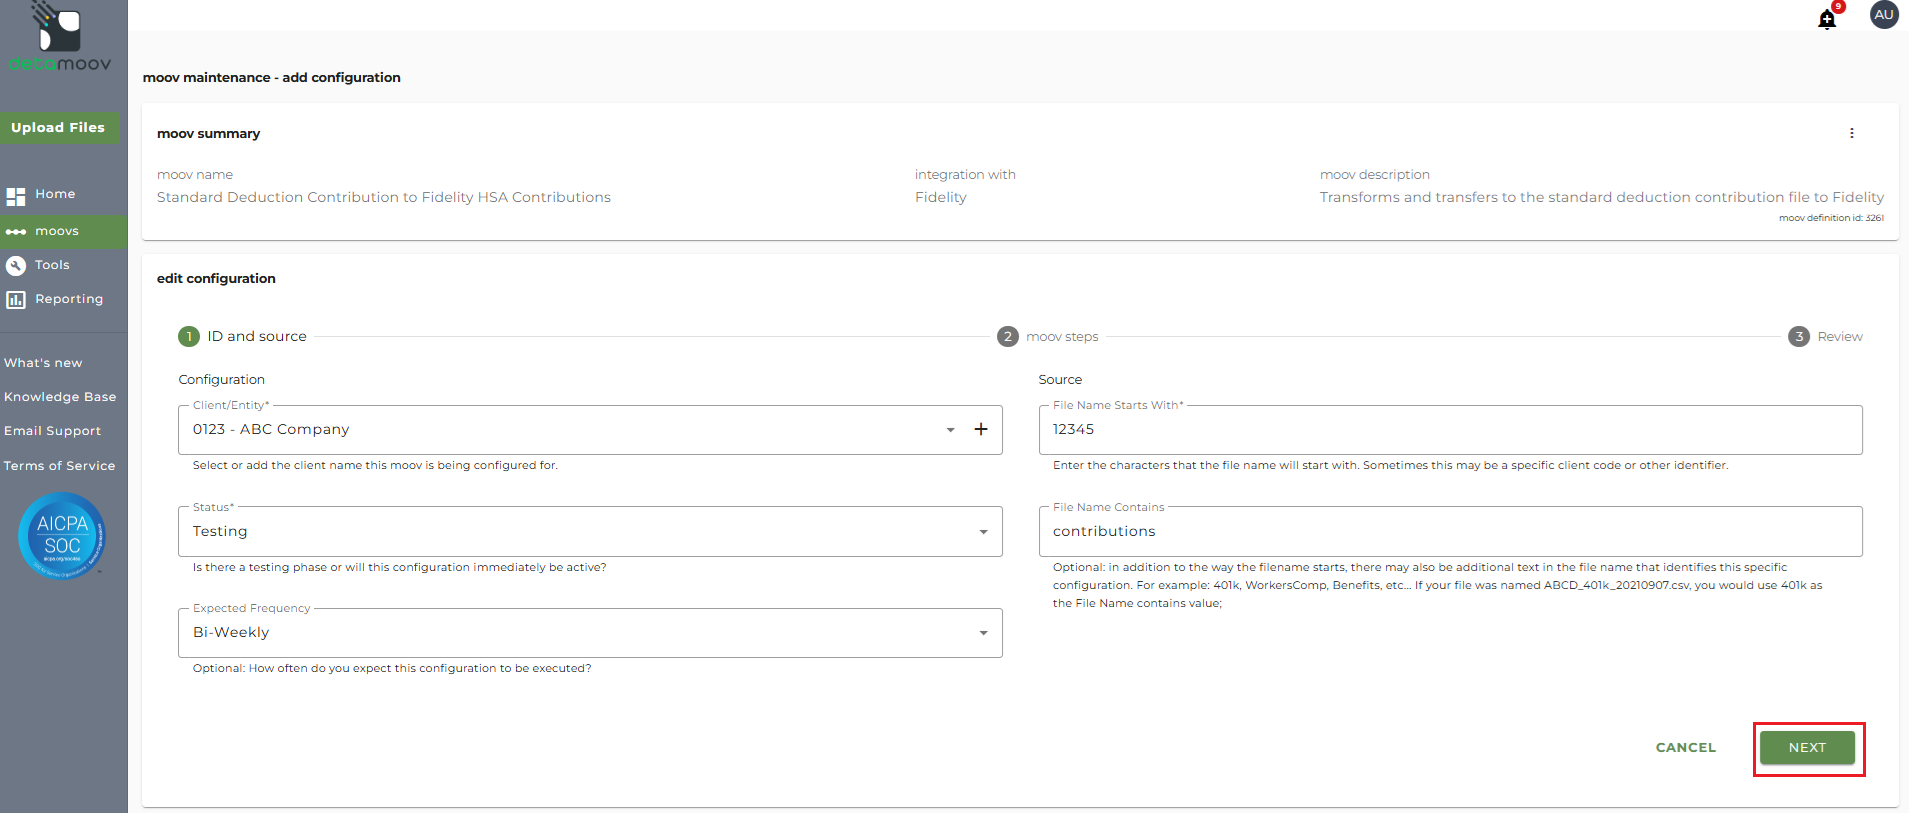The image size is (1909, 813).
Task: Click the moov summary three-dot menu
Action: coord(1851,133)
